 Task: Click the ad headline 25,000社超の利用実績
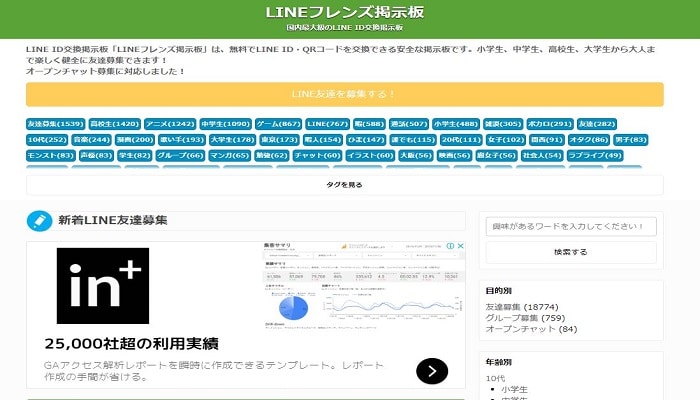(131, 344)
